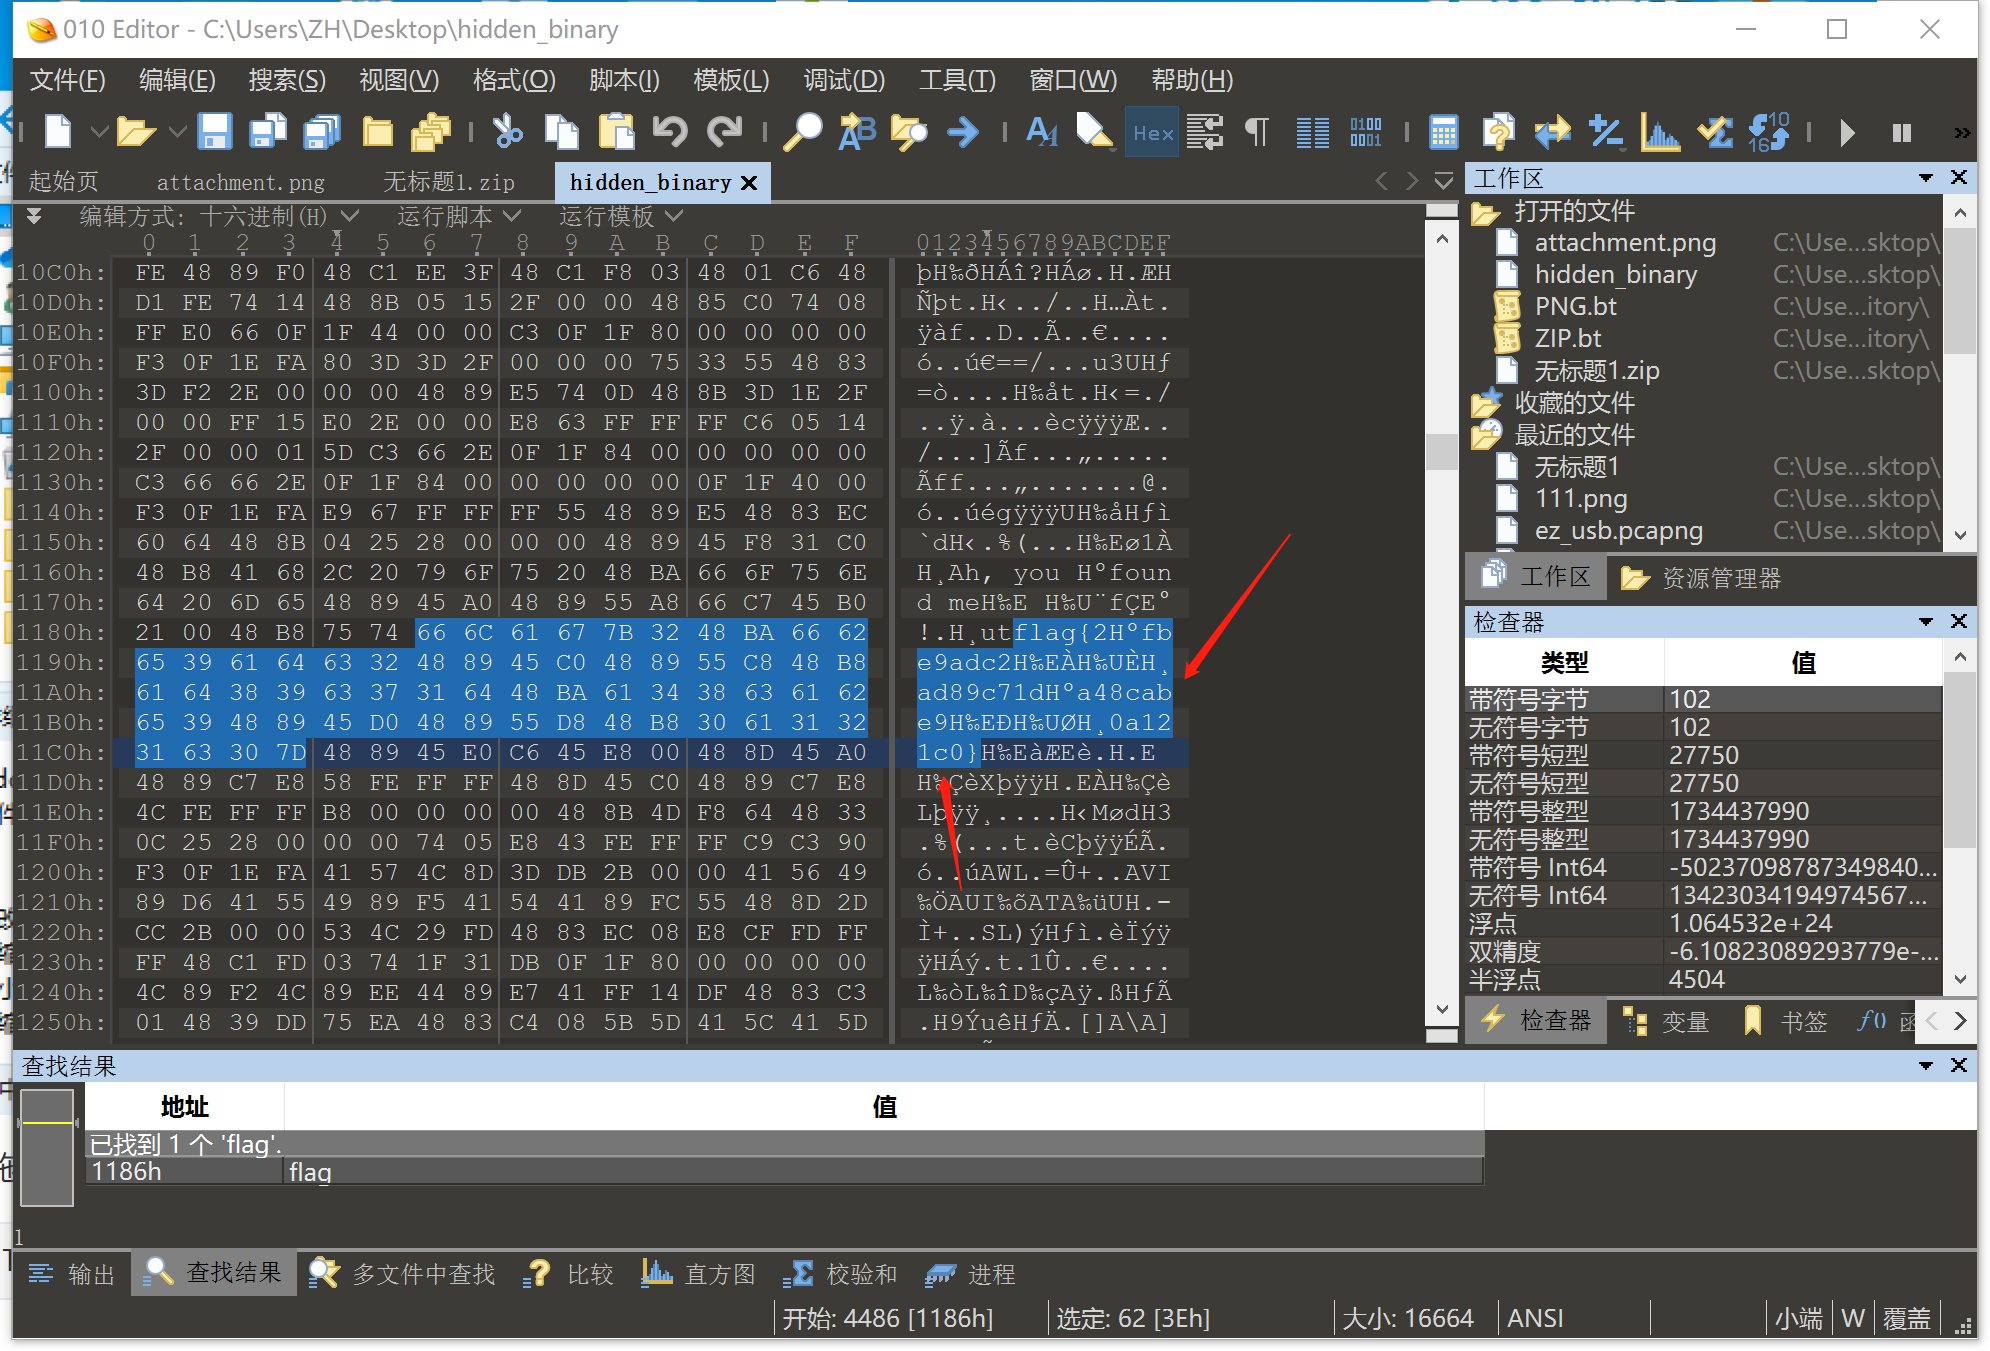Open the 编辑方式 hex mode dropdown
This screenshot has height=1351, width=1990.
tap(348, 215)
